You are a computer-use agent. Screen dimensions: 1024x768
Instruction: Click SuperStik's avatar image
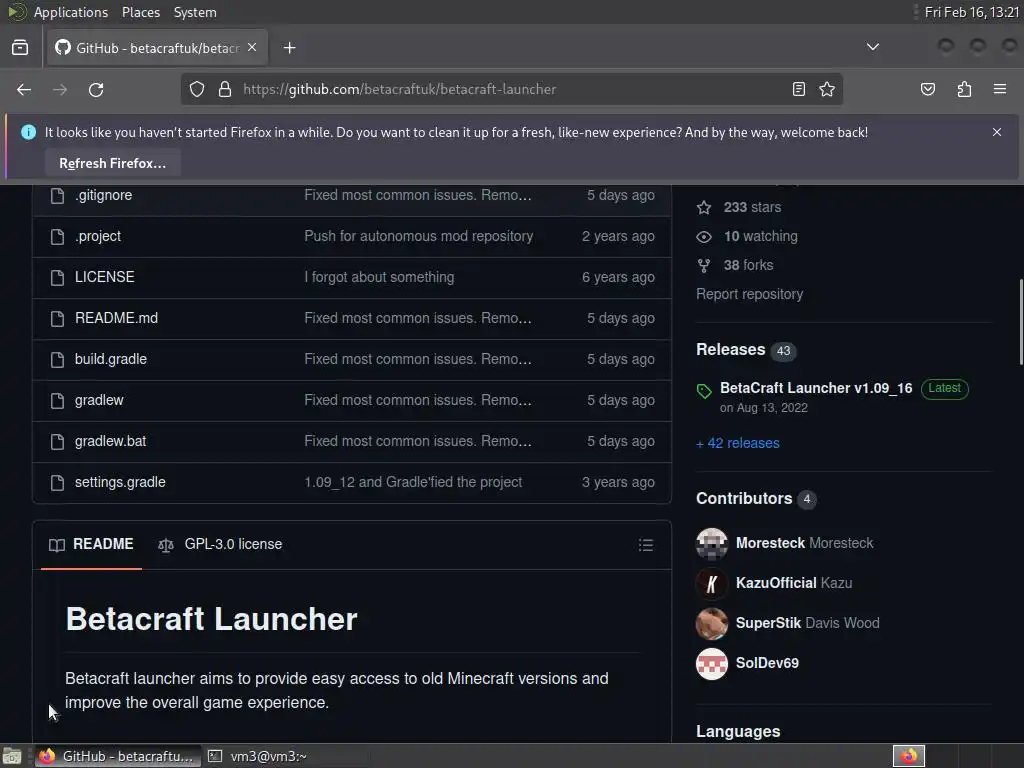click(712, 624)
